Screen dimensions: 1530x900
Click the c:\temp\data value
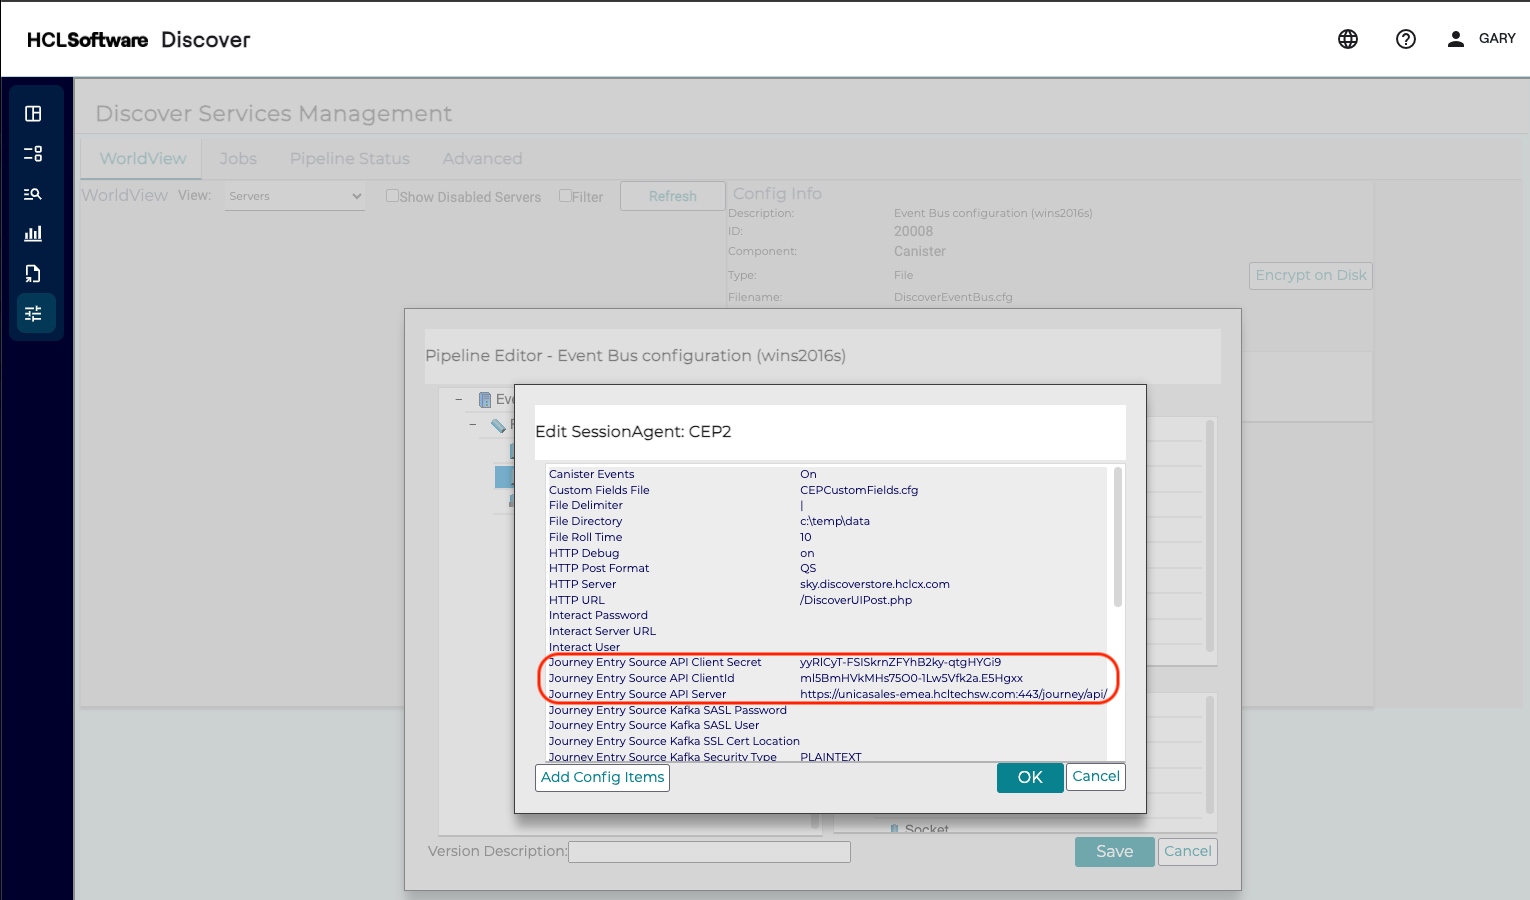point(835,521)
